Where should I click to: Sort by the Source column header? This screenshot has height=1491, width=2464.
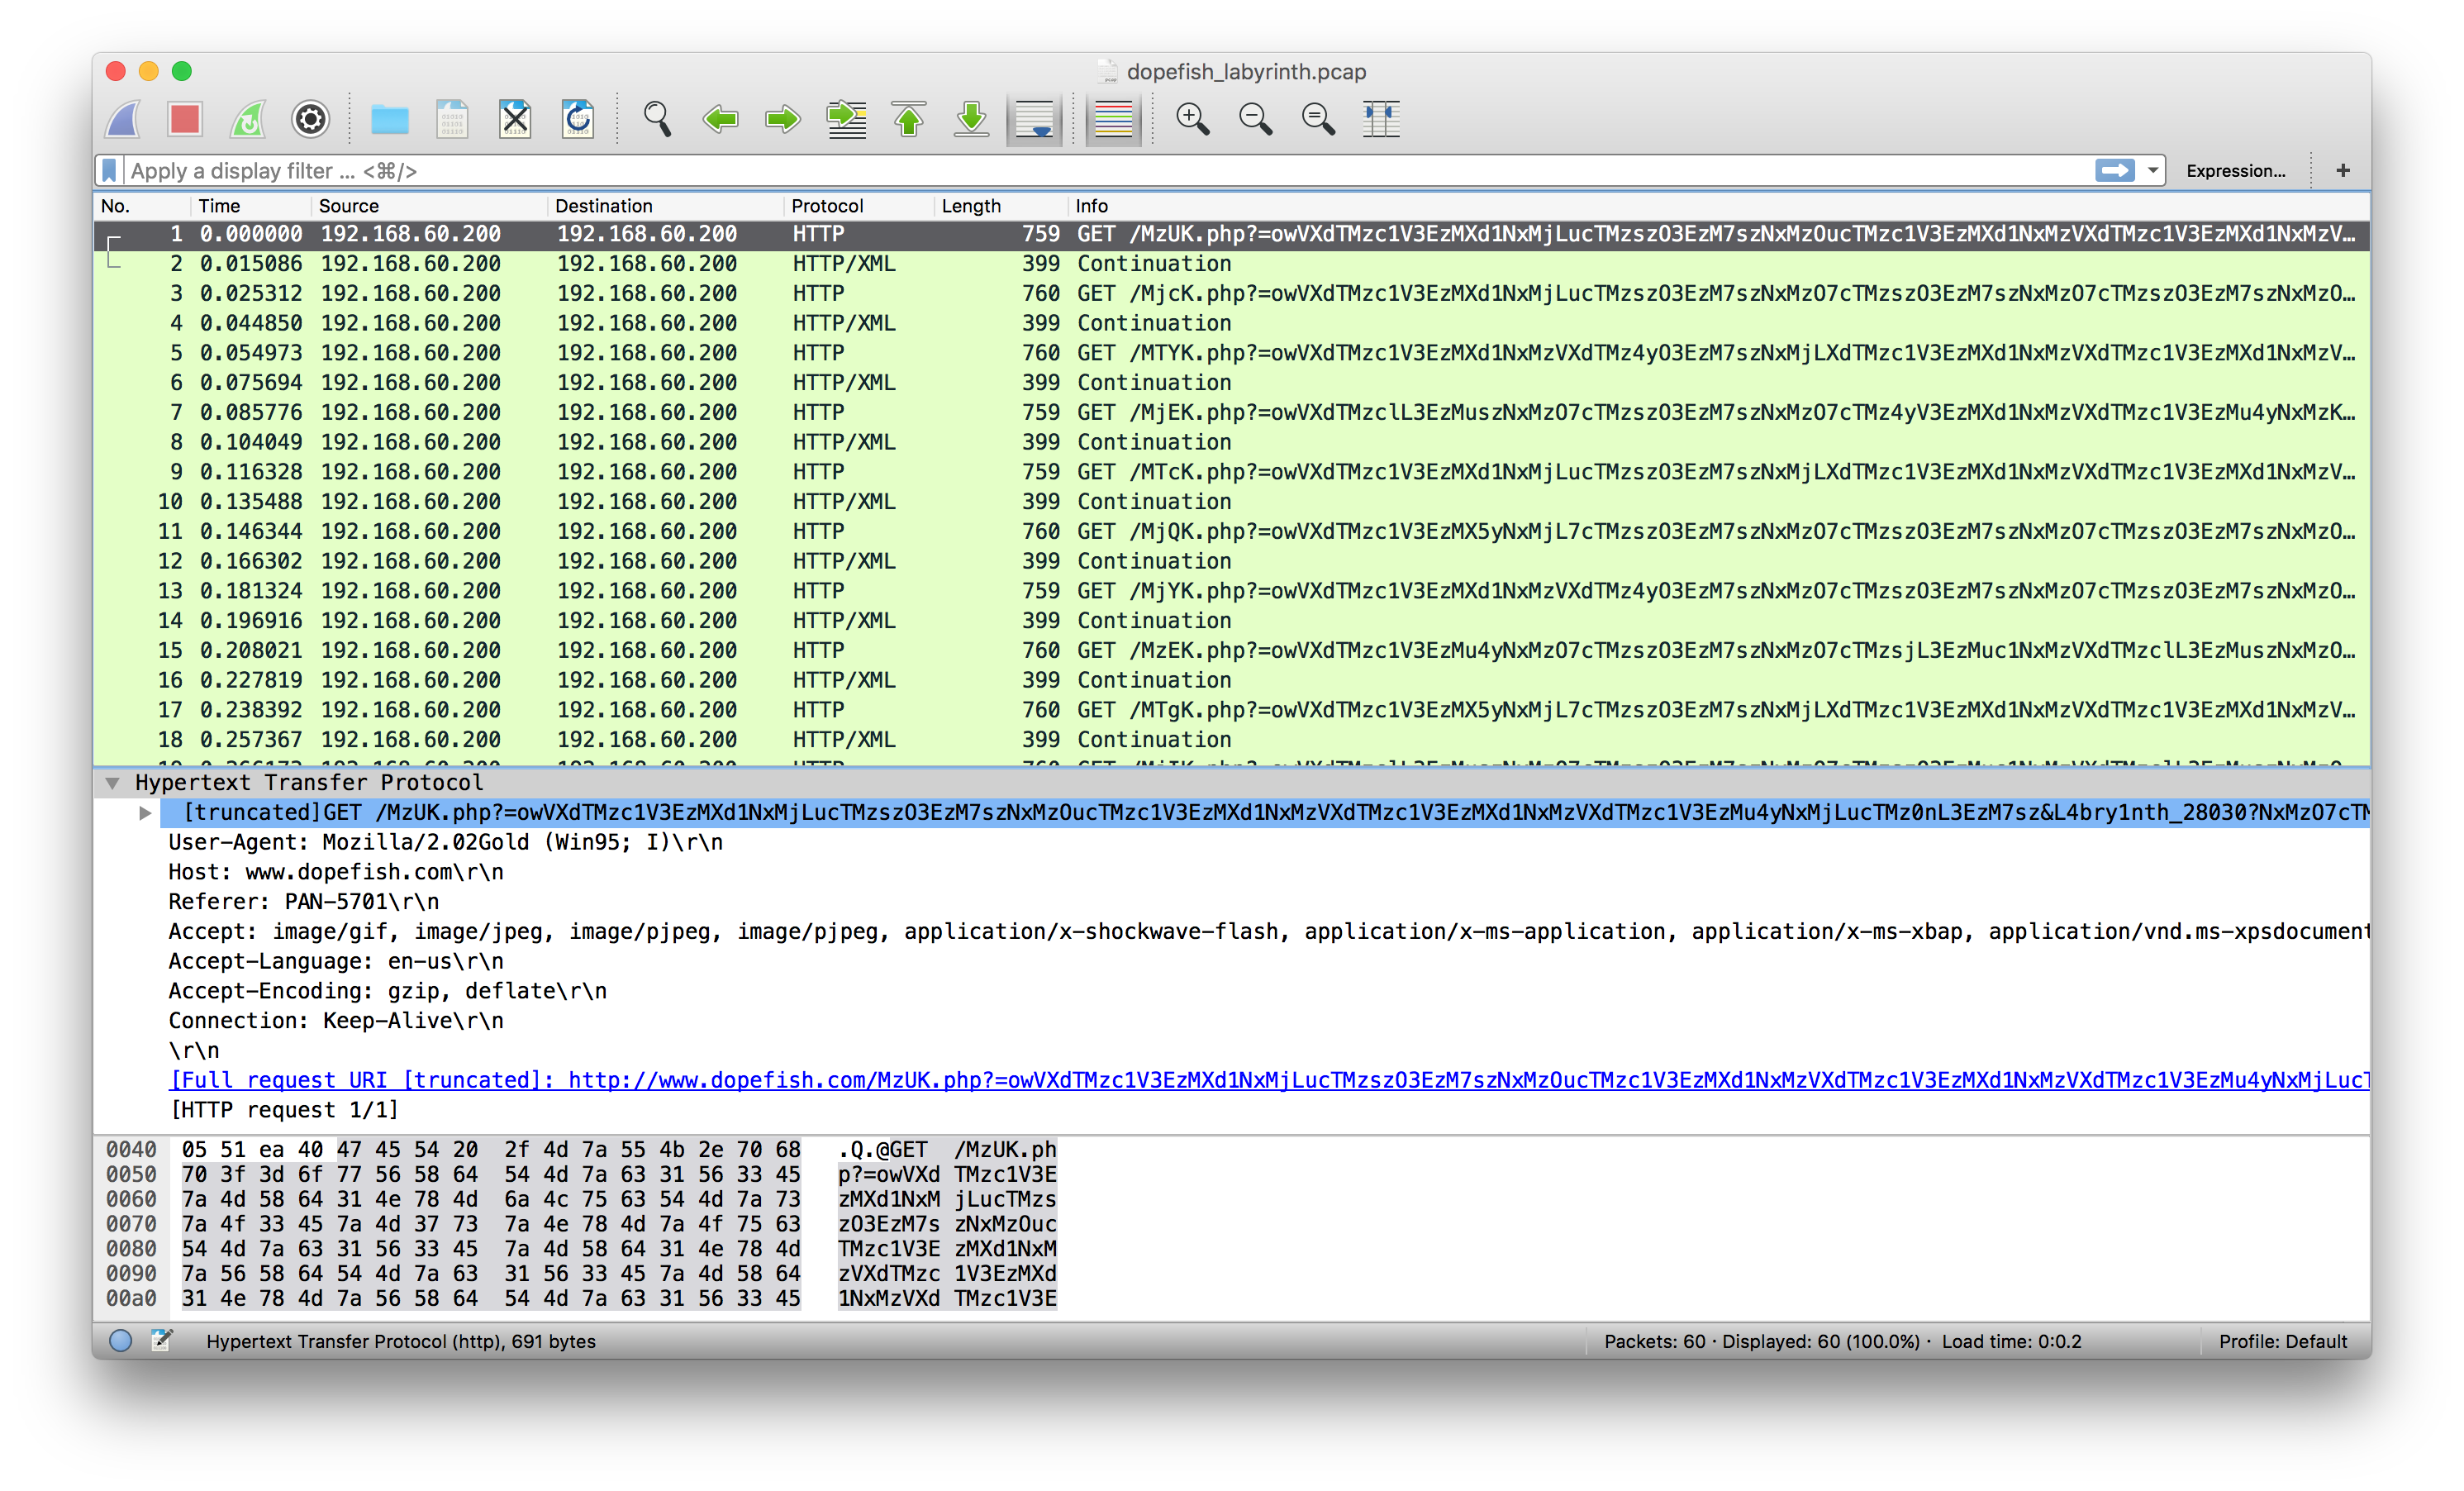coord(429,206)
